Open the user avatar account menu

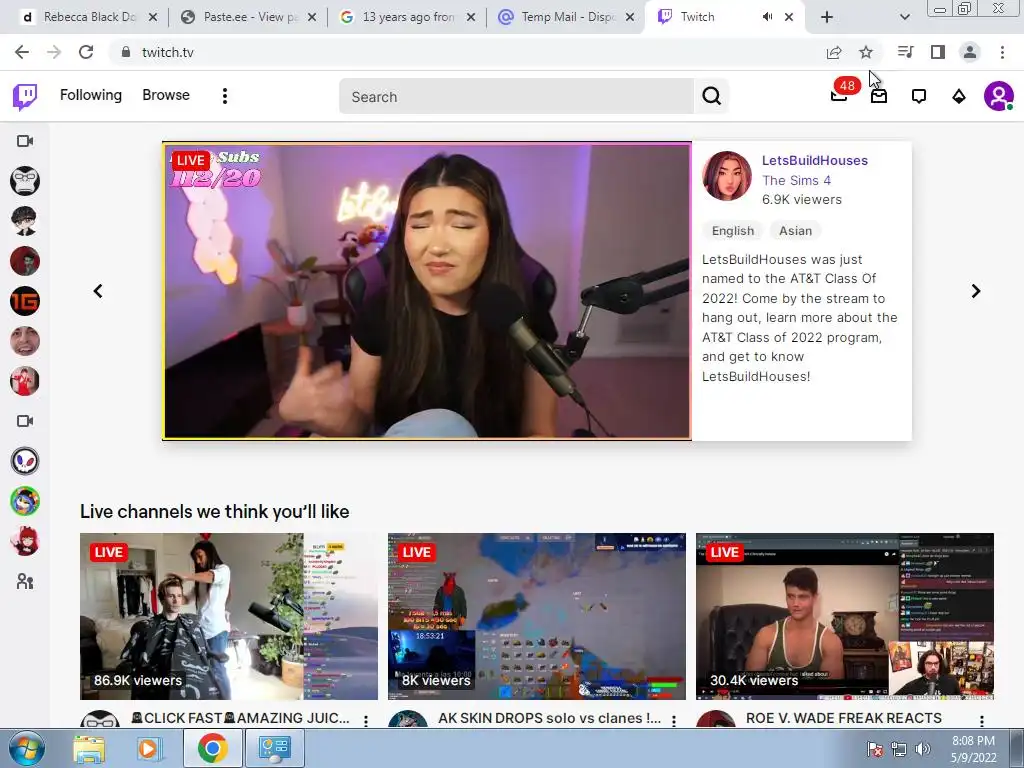pyautogui.click(x=999, y=96)
